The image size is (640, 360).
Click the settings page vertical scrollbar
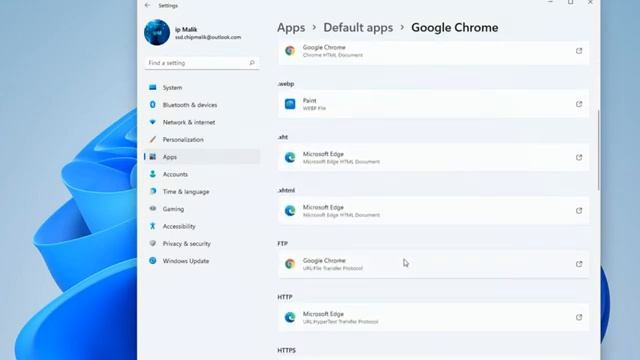(598, 150)
